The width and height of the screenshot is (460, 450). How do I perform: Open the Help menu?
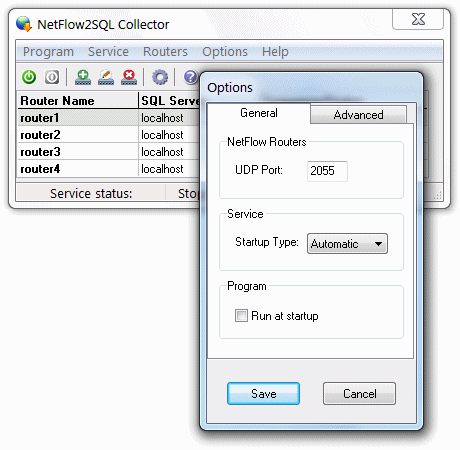coord(275,52)
